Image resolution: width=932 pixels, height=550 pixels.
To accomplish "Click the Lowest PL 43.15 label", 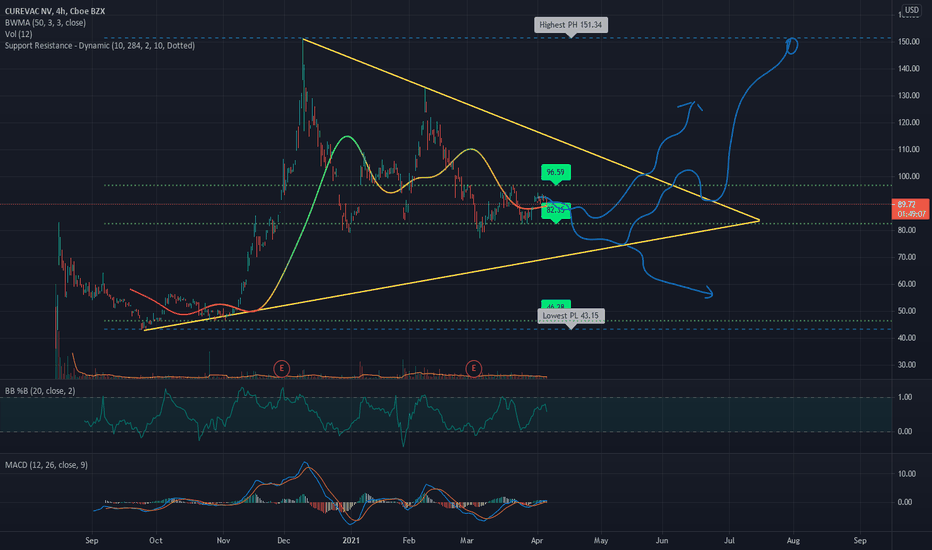I will point(571,316).
